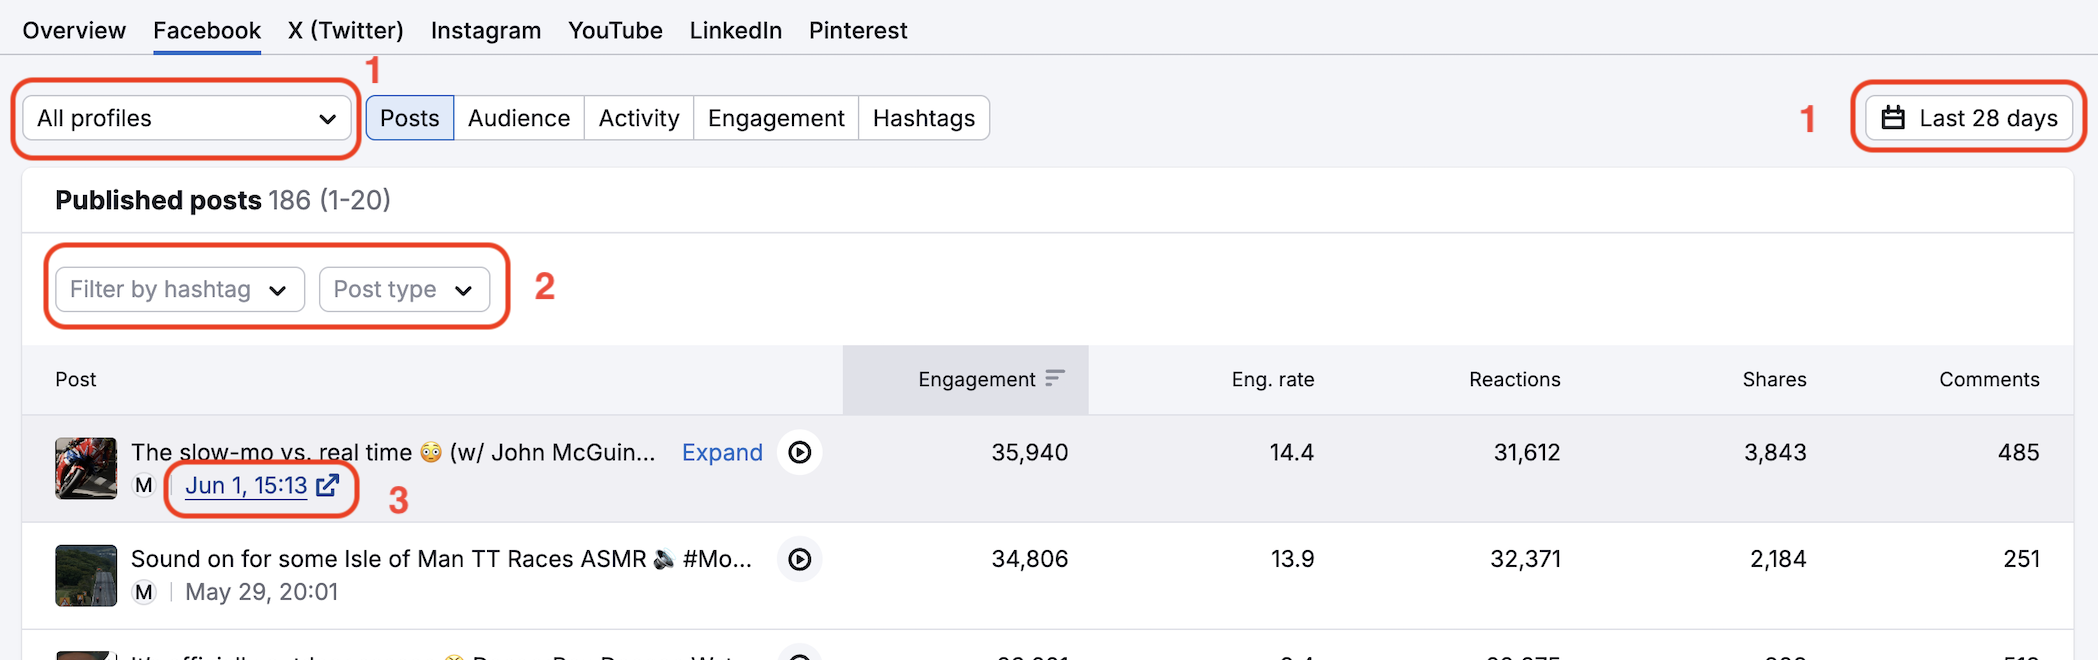Select the Audience sub-tab
The width and height of the screenshot is (2098, 660).
click(x=518, y=118)
